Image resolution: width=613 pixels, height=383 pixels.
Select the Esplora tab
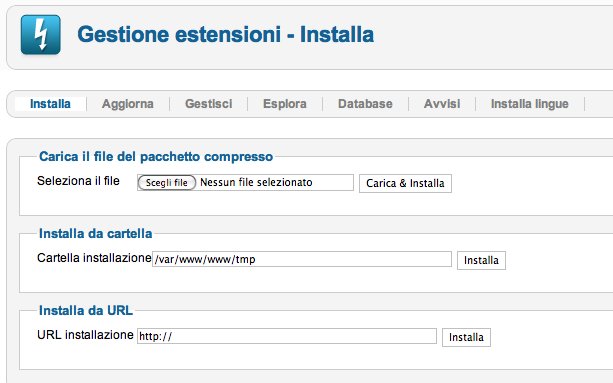tap(285, 104)
